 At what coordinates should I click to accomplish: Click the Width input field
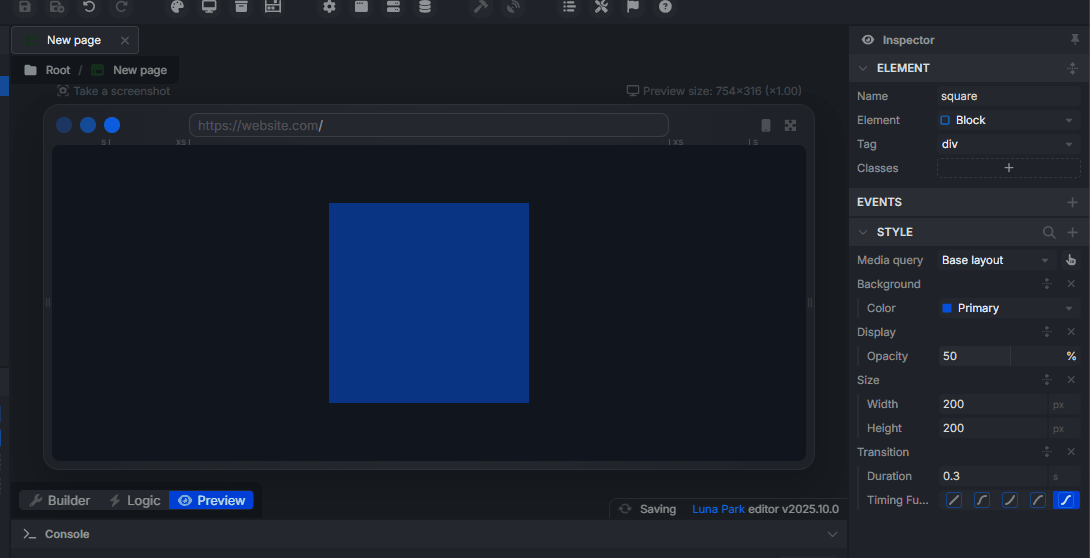pos(992,404)
